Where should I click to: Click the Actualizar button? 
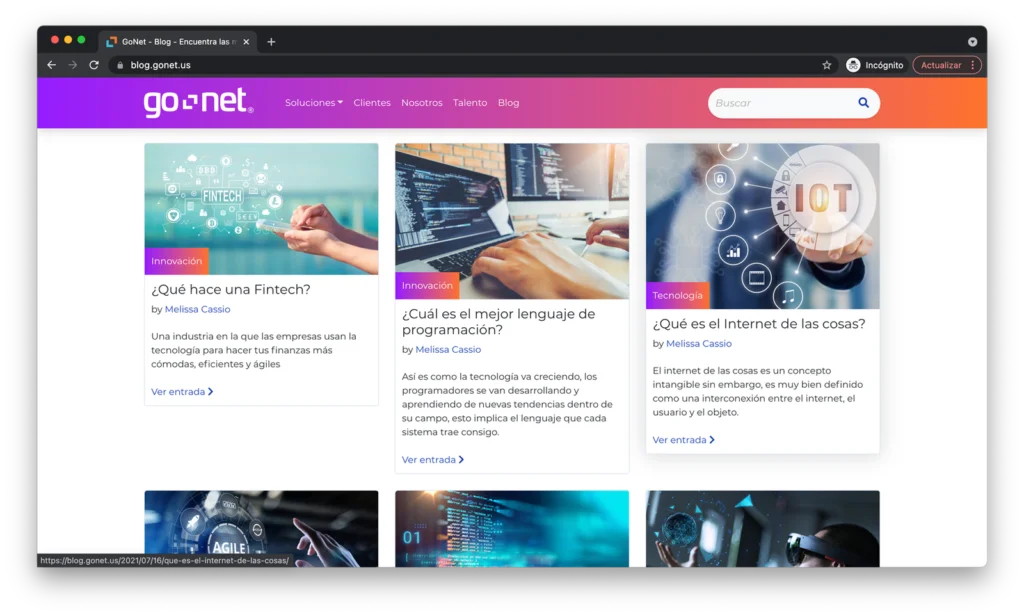point(940,65)
